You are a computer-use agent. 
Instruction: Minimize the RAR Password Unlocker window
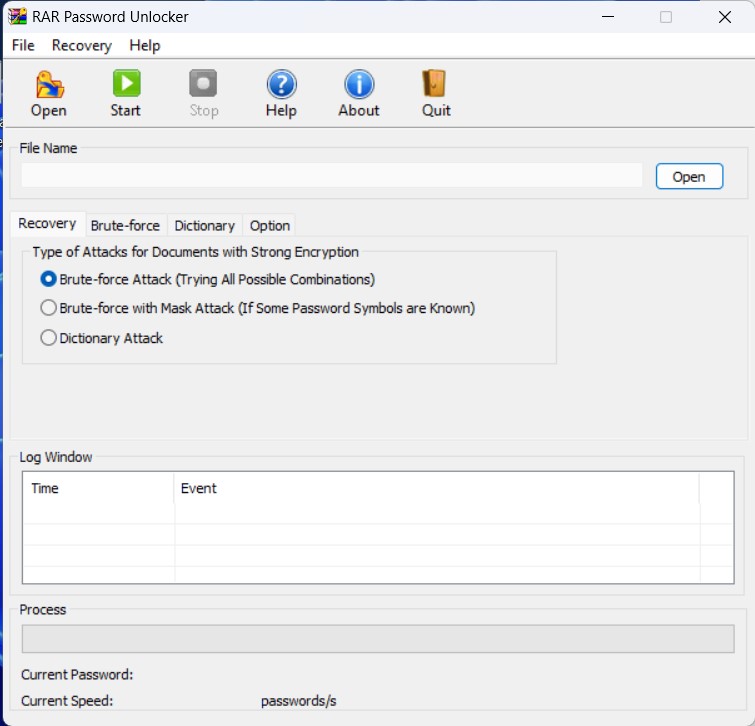[608, 17]
